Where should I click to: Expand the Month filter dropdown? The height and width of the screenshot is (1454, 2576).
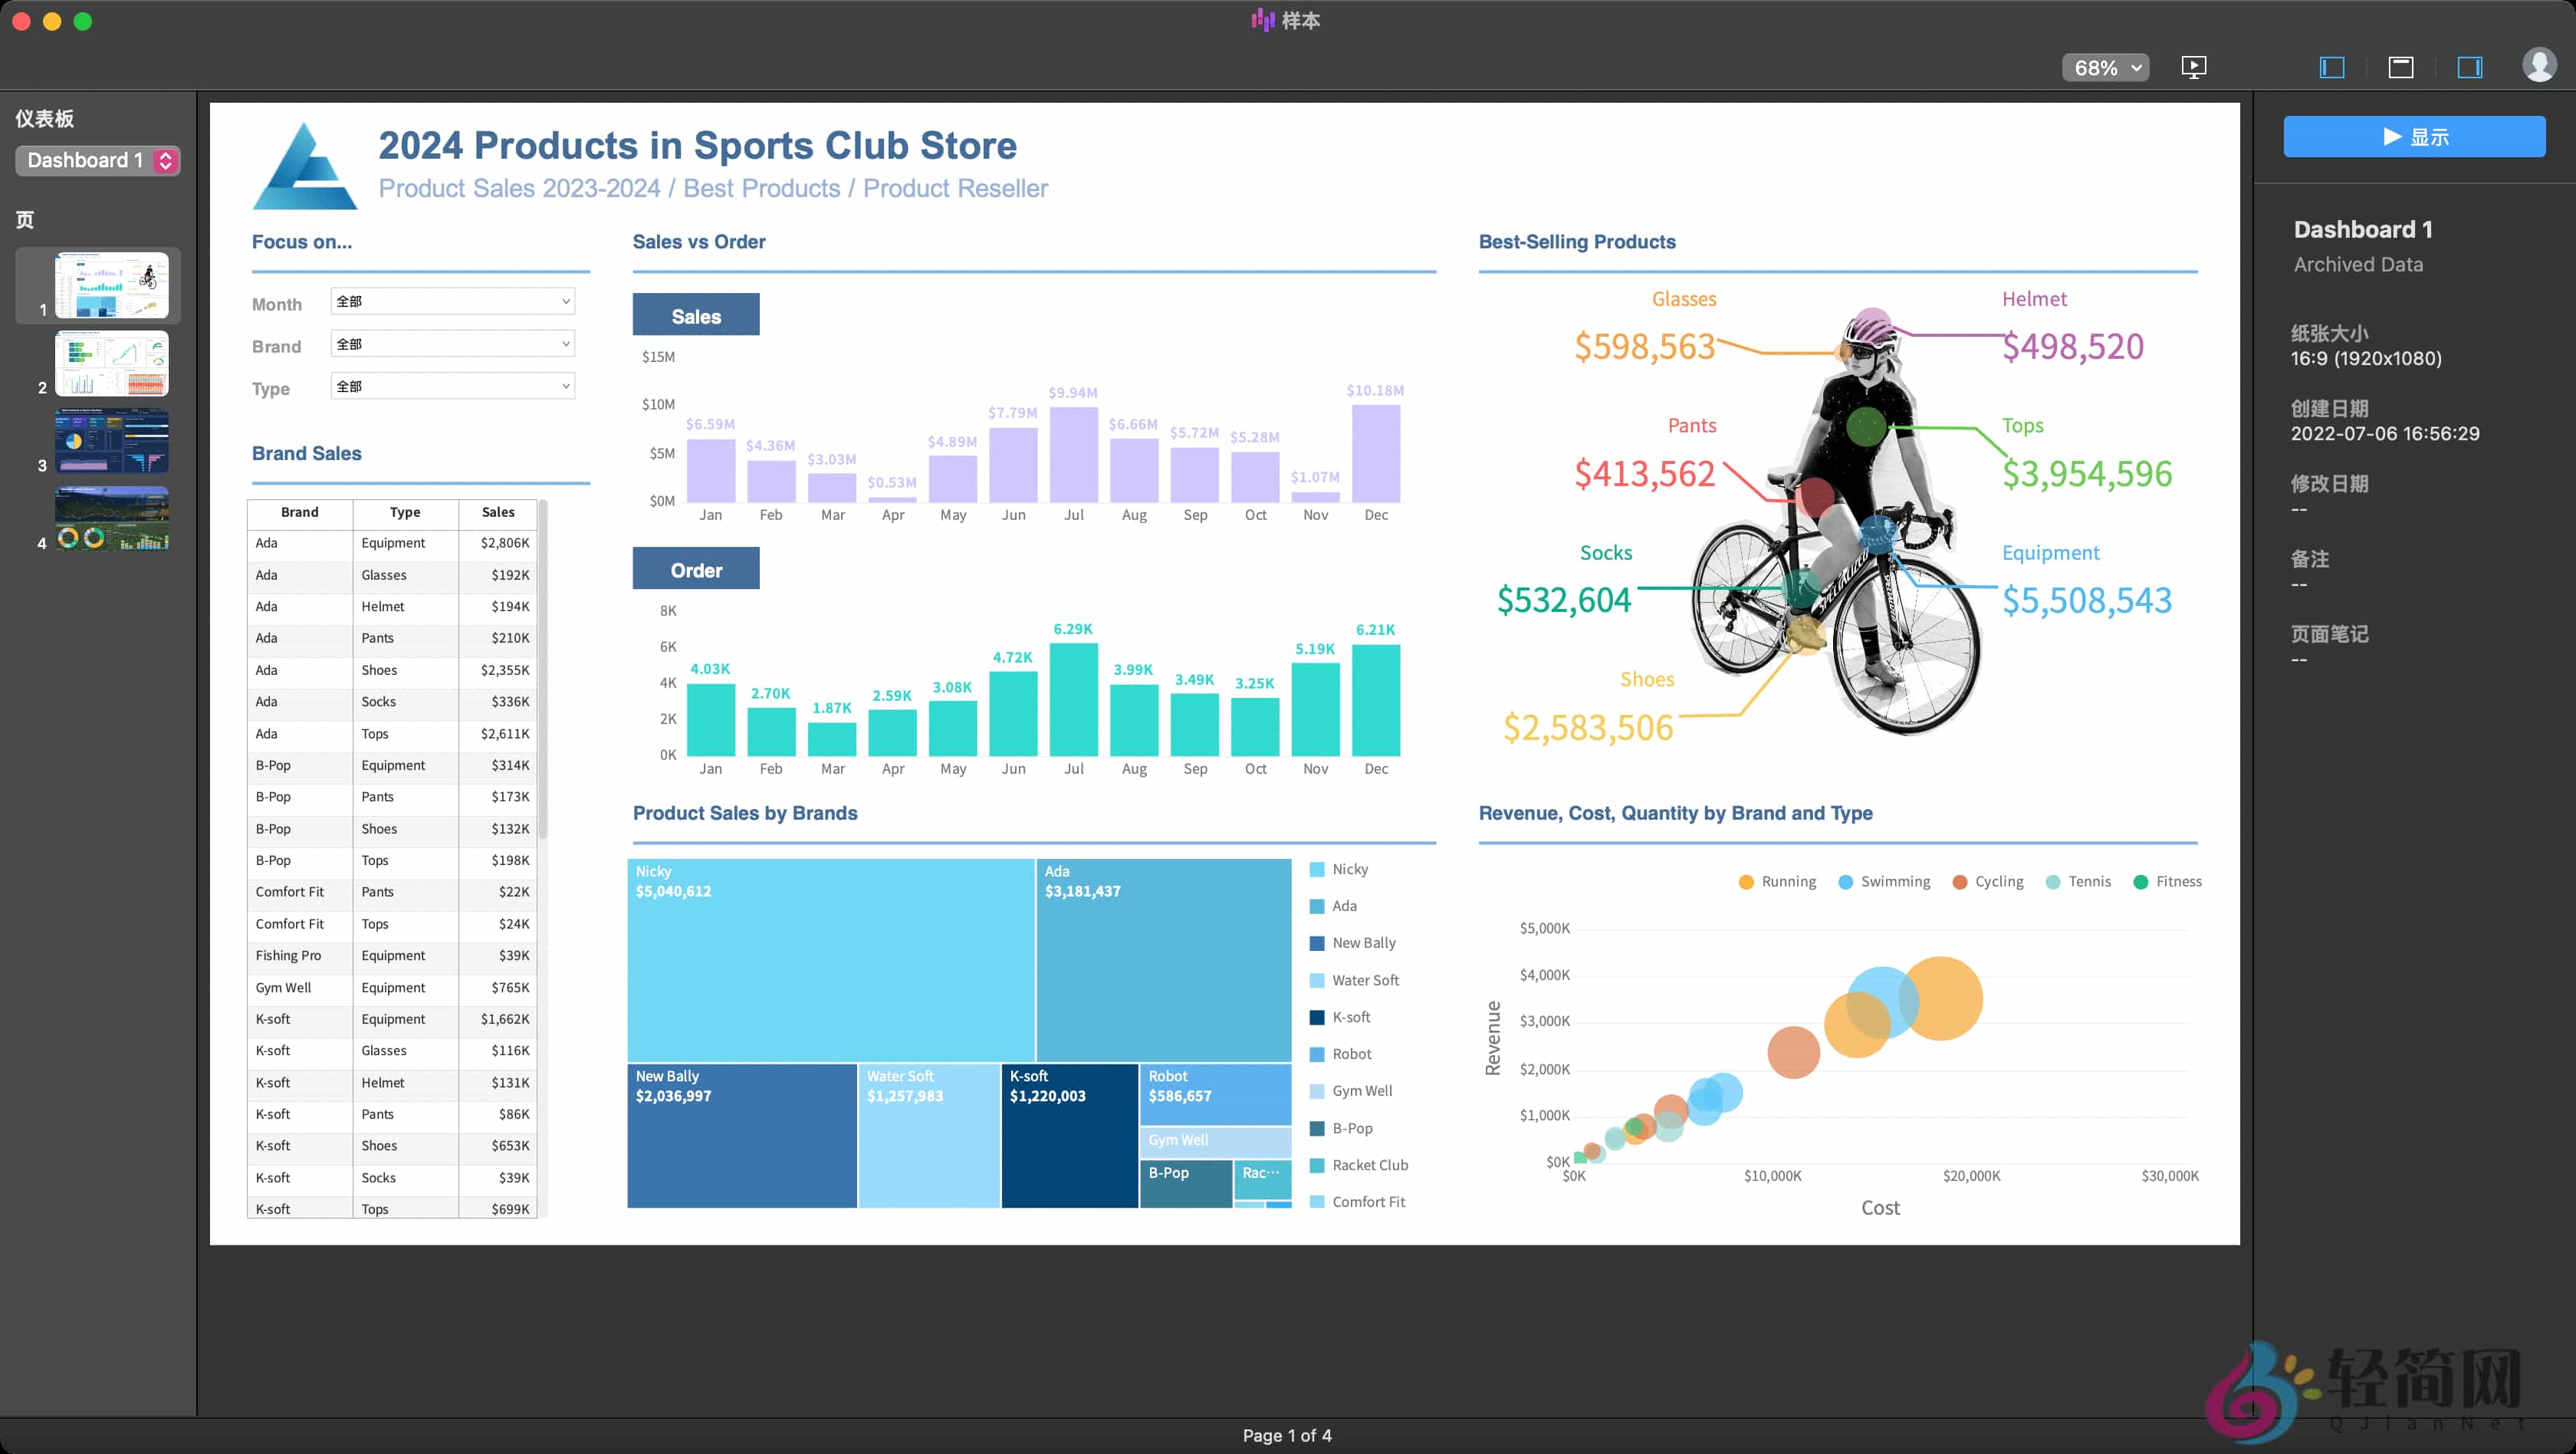(453, 301)
